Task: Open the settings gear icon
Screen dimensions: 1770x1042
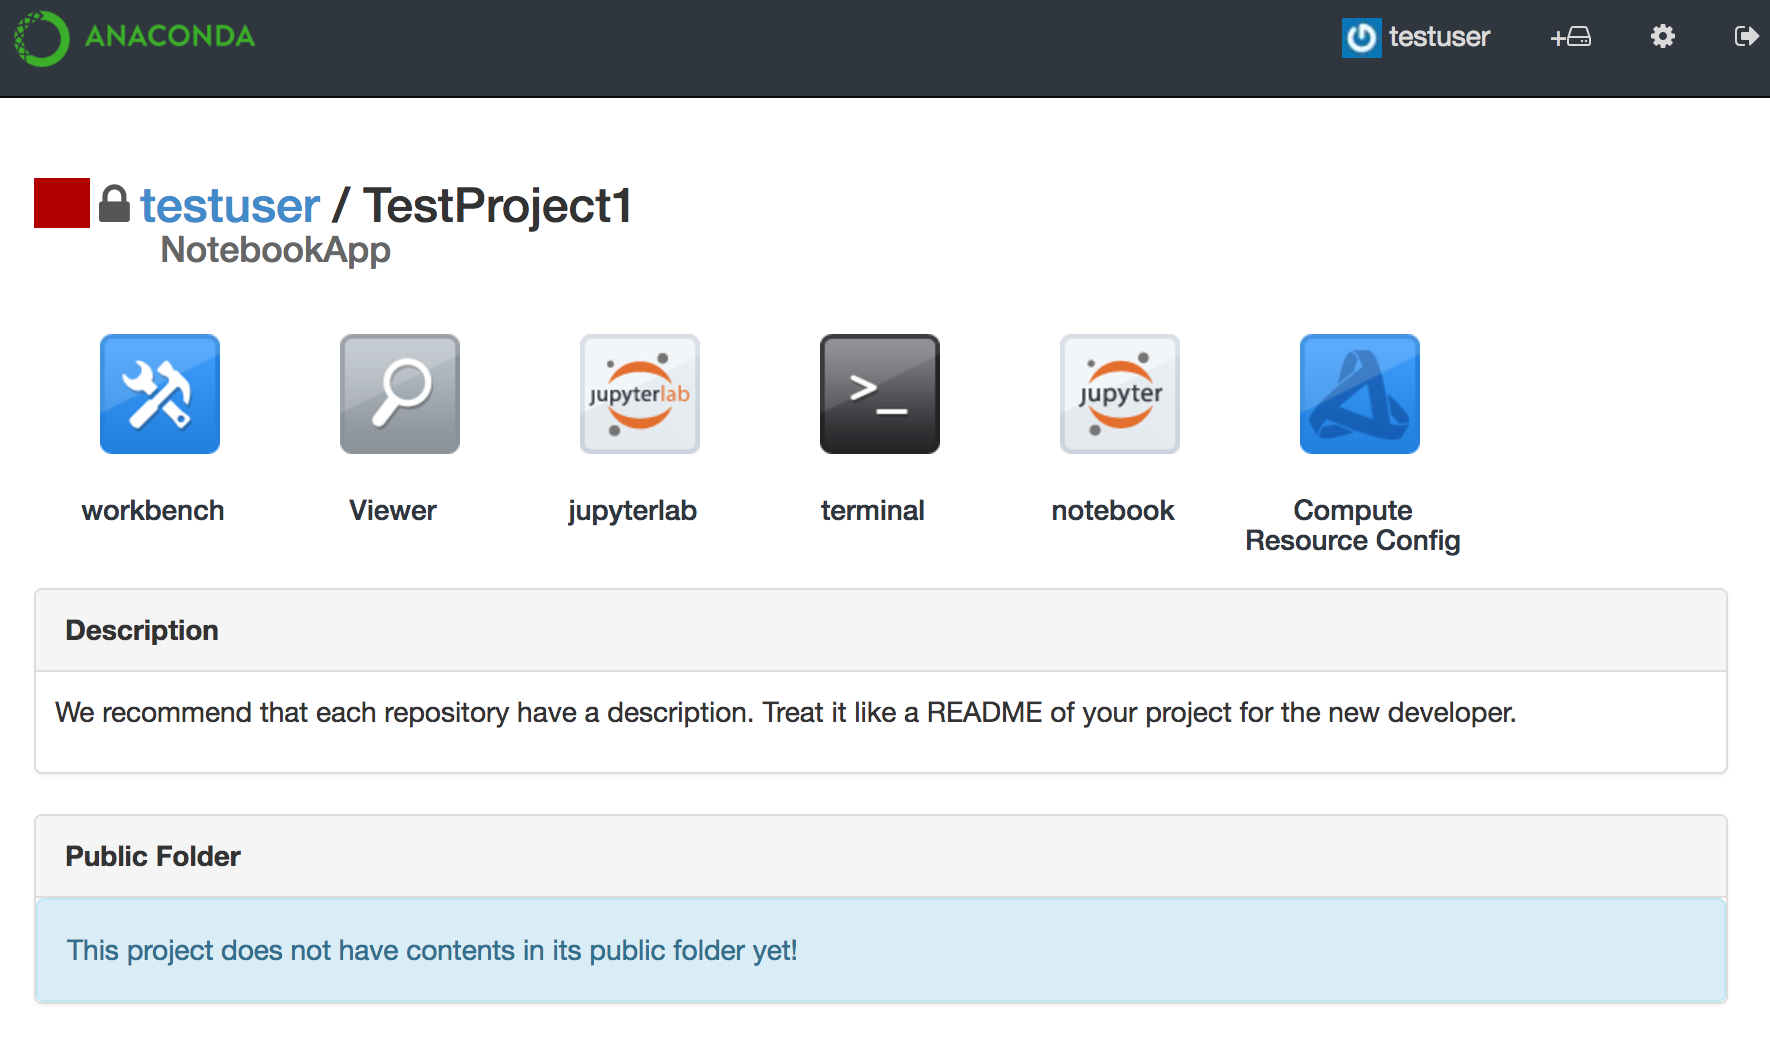Action: (x=1662, y=37)
